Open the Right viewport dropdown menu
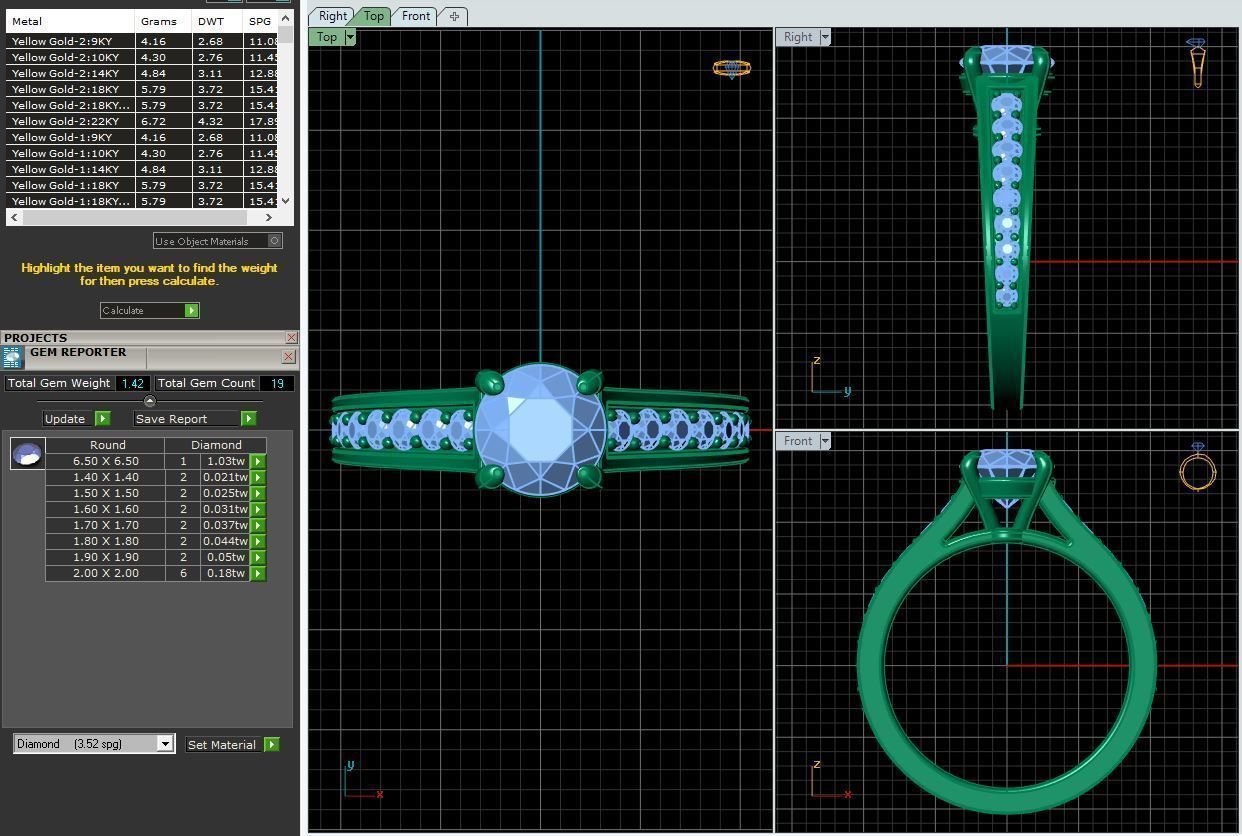1242x836 pixels. pos(825,37)
